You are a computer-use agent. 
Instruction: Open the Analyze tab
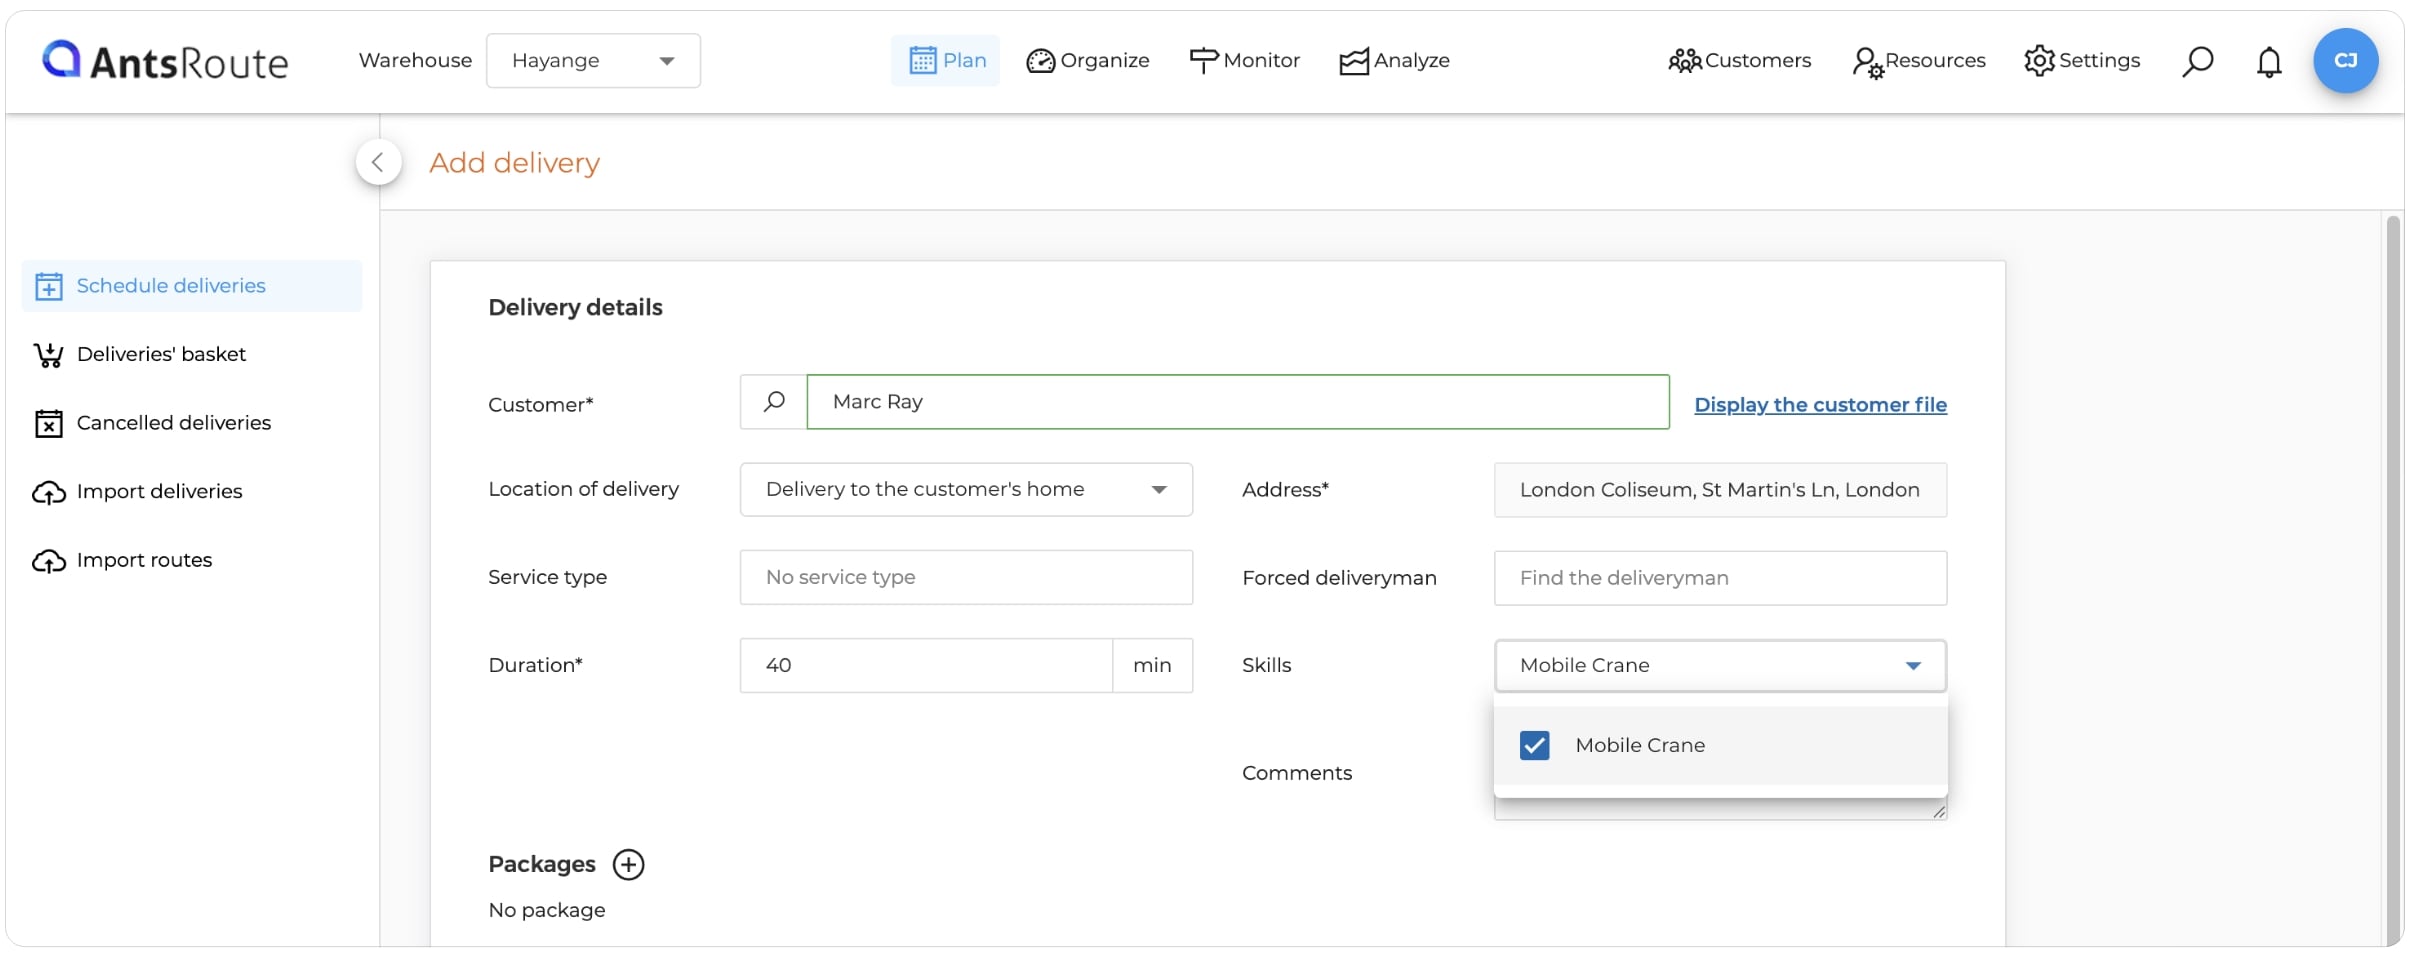pos(1395,60)
